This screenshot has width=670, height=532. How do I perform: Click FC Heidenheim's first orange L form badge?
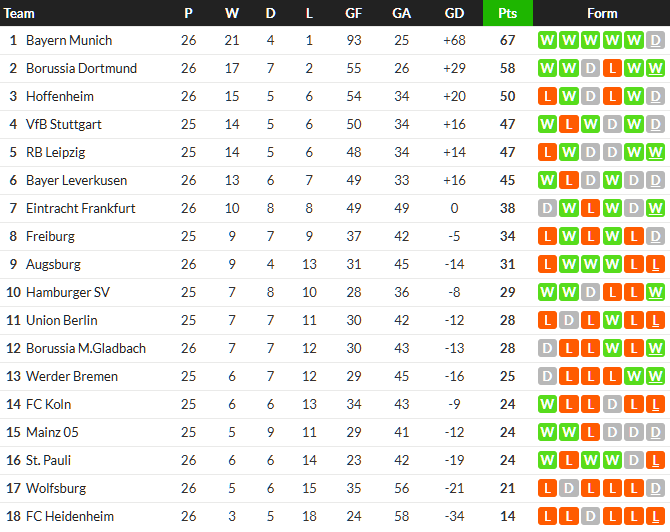click(x=546, y=517)
